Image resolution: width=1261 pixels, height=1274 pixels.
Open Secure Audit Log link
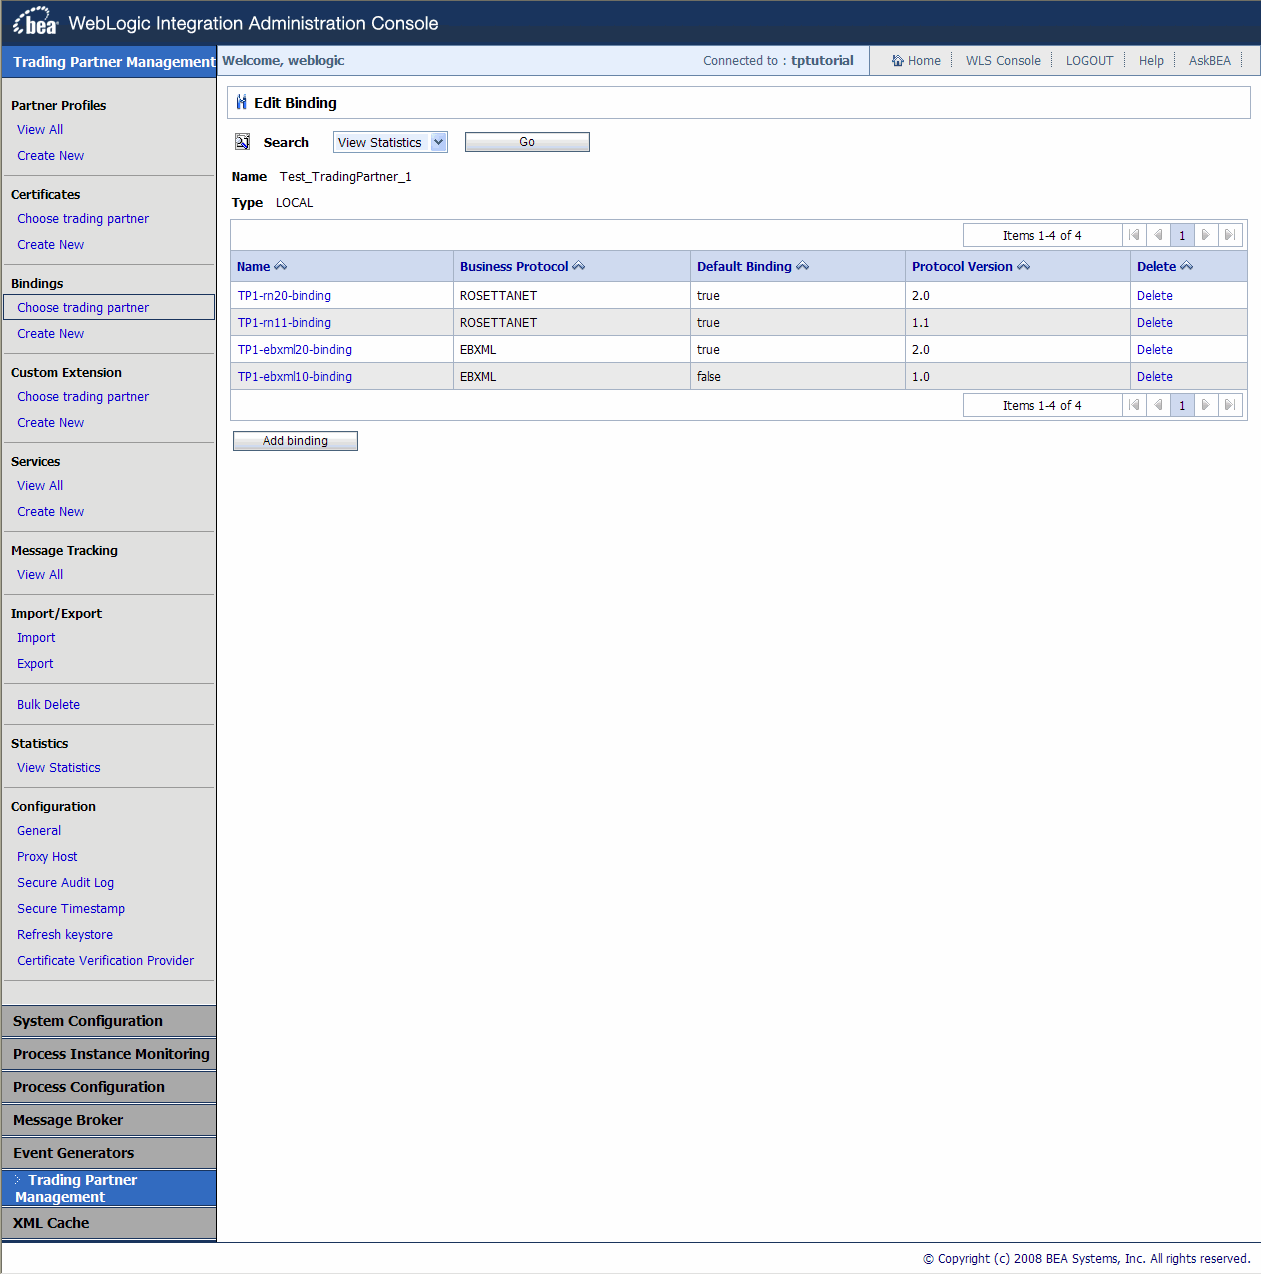(x=65, y=883)
